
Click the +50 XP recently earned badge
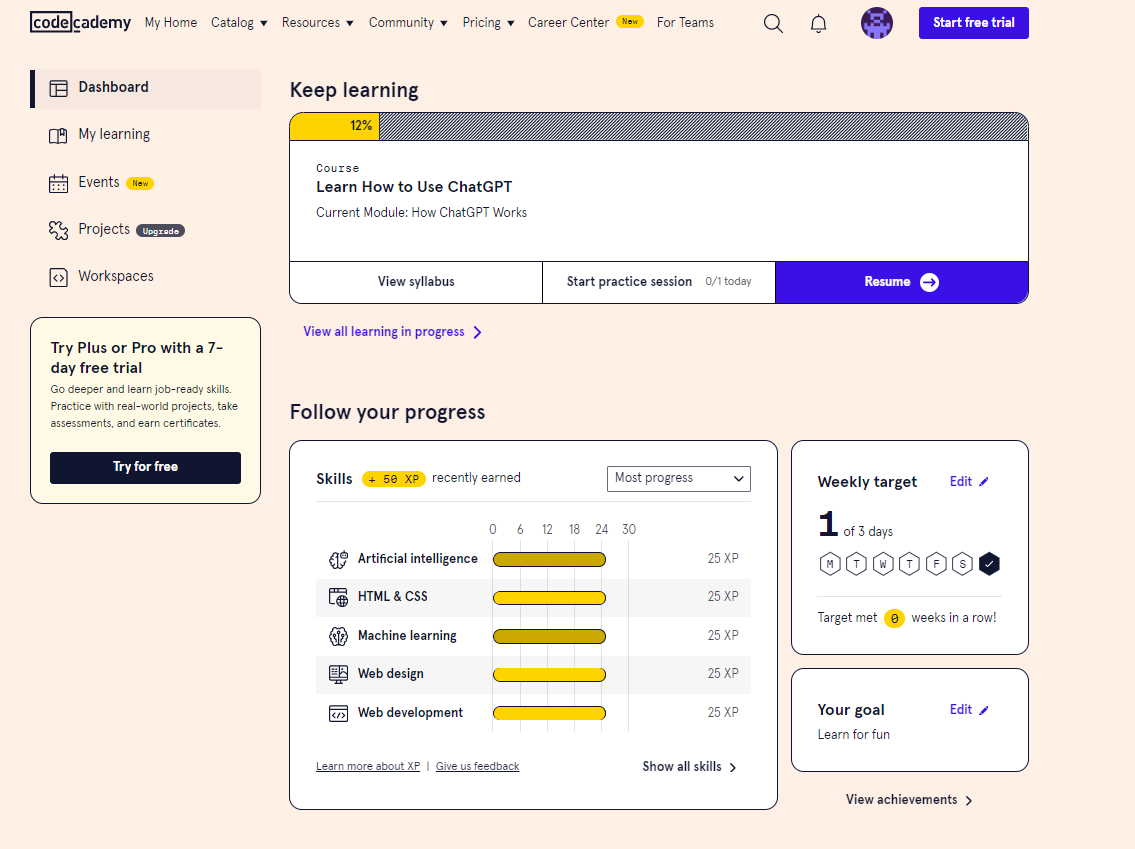tap(394, 479)
